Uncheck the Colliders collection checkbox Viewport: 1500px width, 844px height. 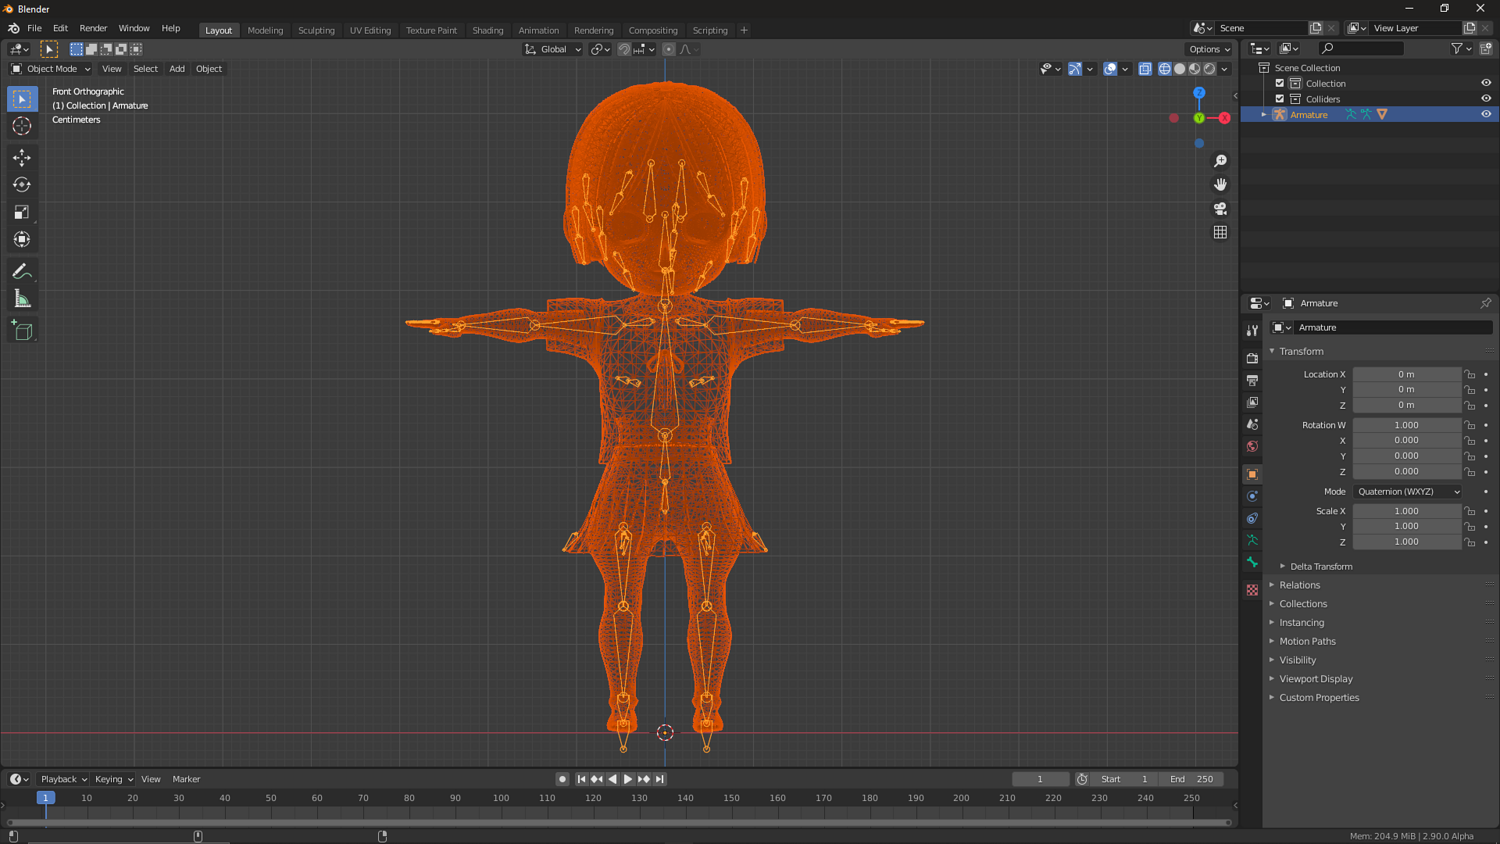coord(1280,99)
